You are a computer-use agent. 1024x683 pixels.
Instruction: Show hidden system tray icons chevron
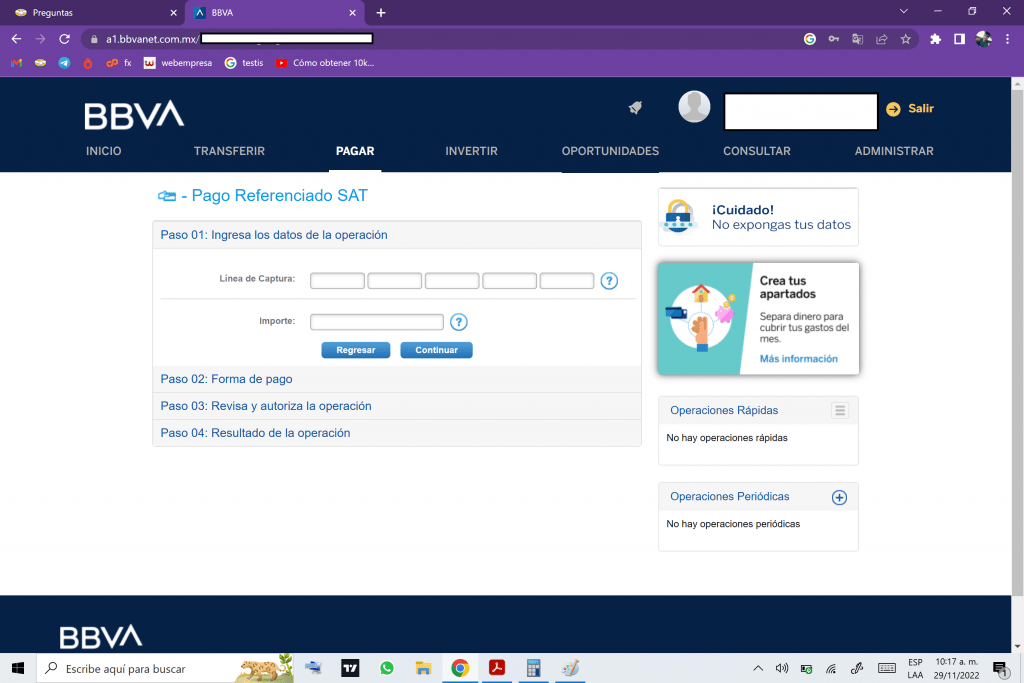click(x=758, y=668)
